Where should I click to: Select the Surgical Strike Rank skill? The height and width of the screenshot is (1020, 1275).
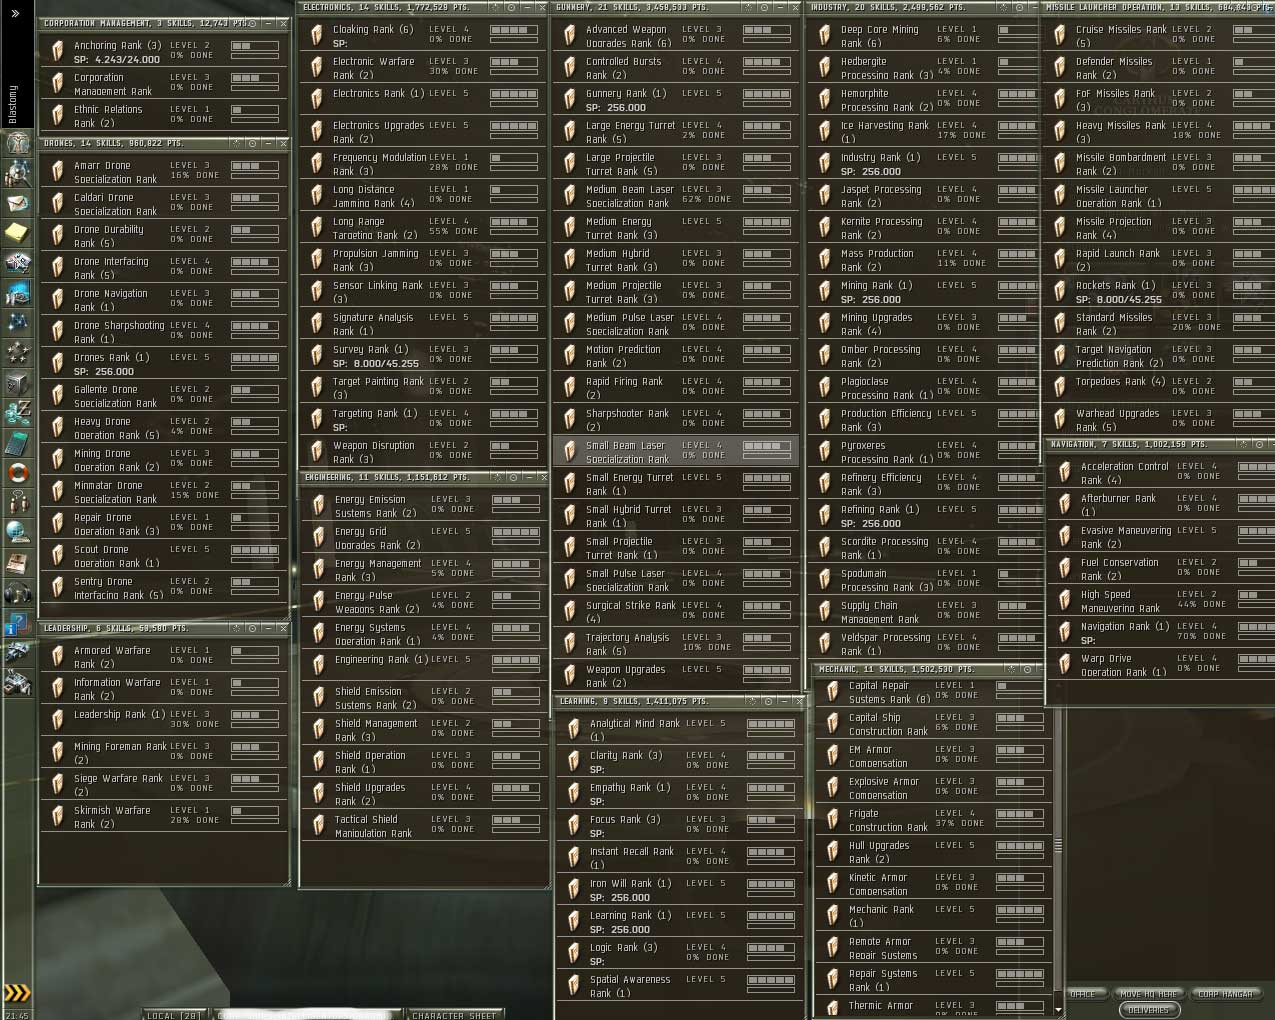[675, 612]
